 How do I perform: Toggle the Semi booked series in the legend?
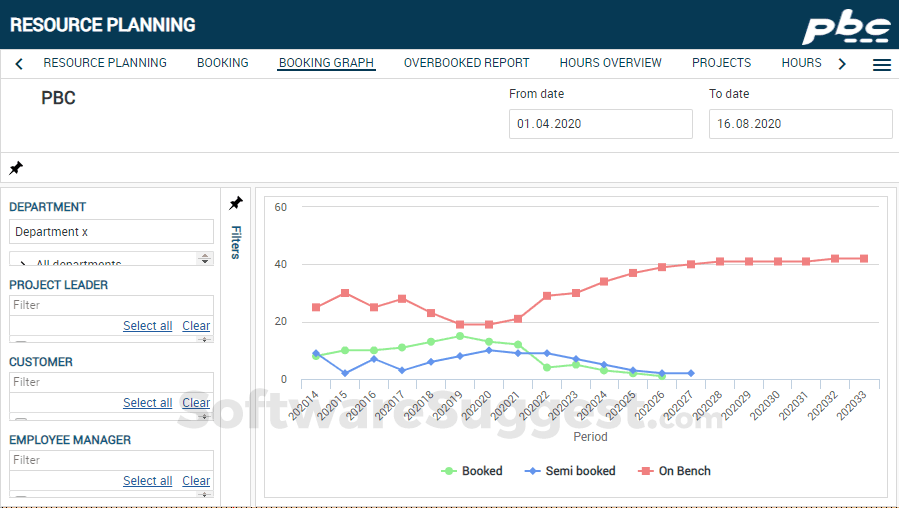571,471
